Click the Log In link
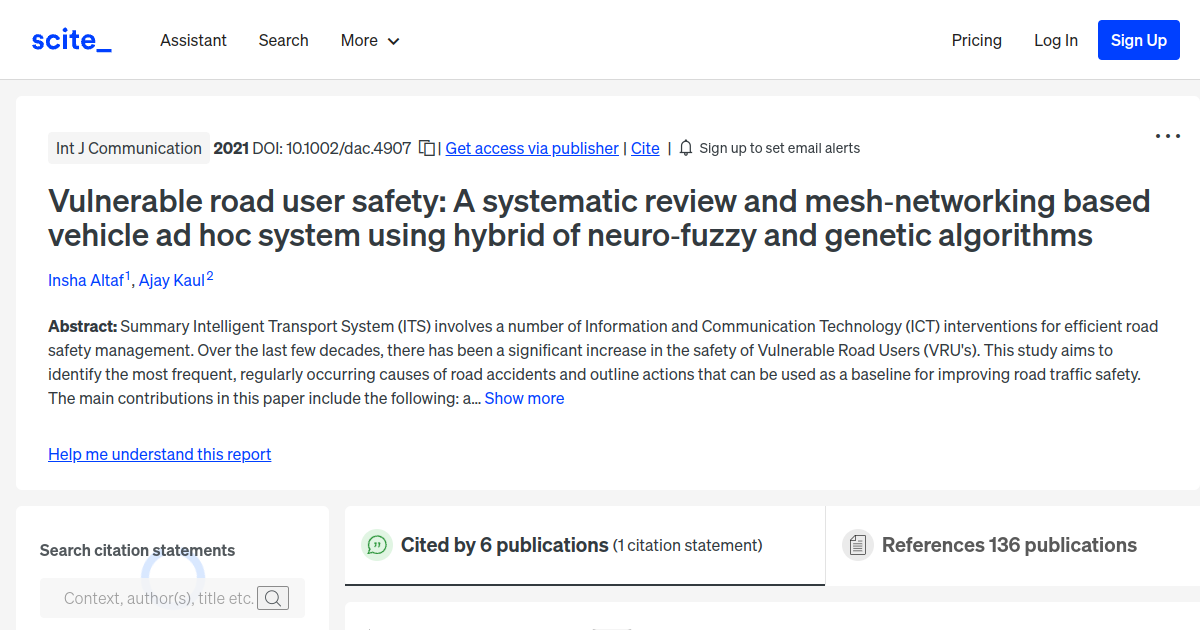Screen dimensions: 1200x630 pos(1056,40)
